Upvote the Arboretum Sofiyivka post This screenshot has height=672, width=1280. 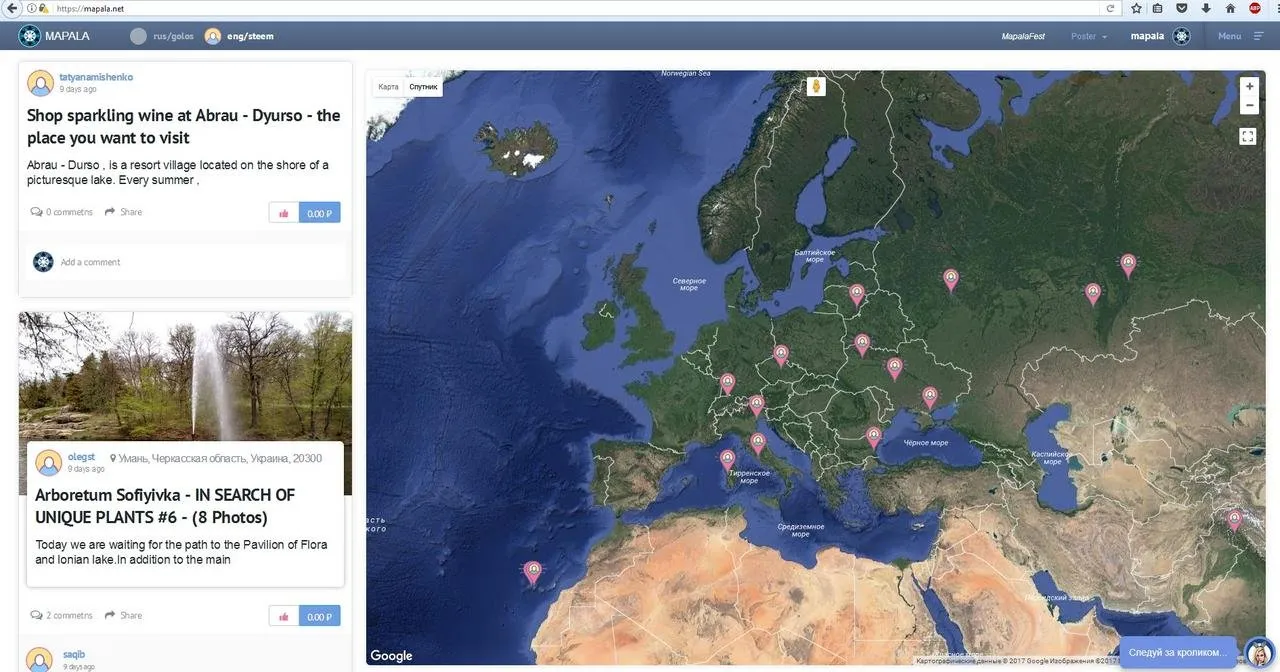[284, 616]
